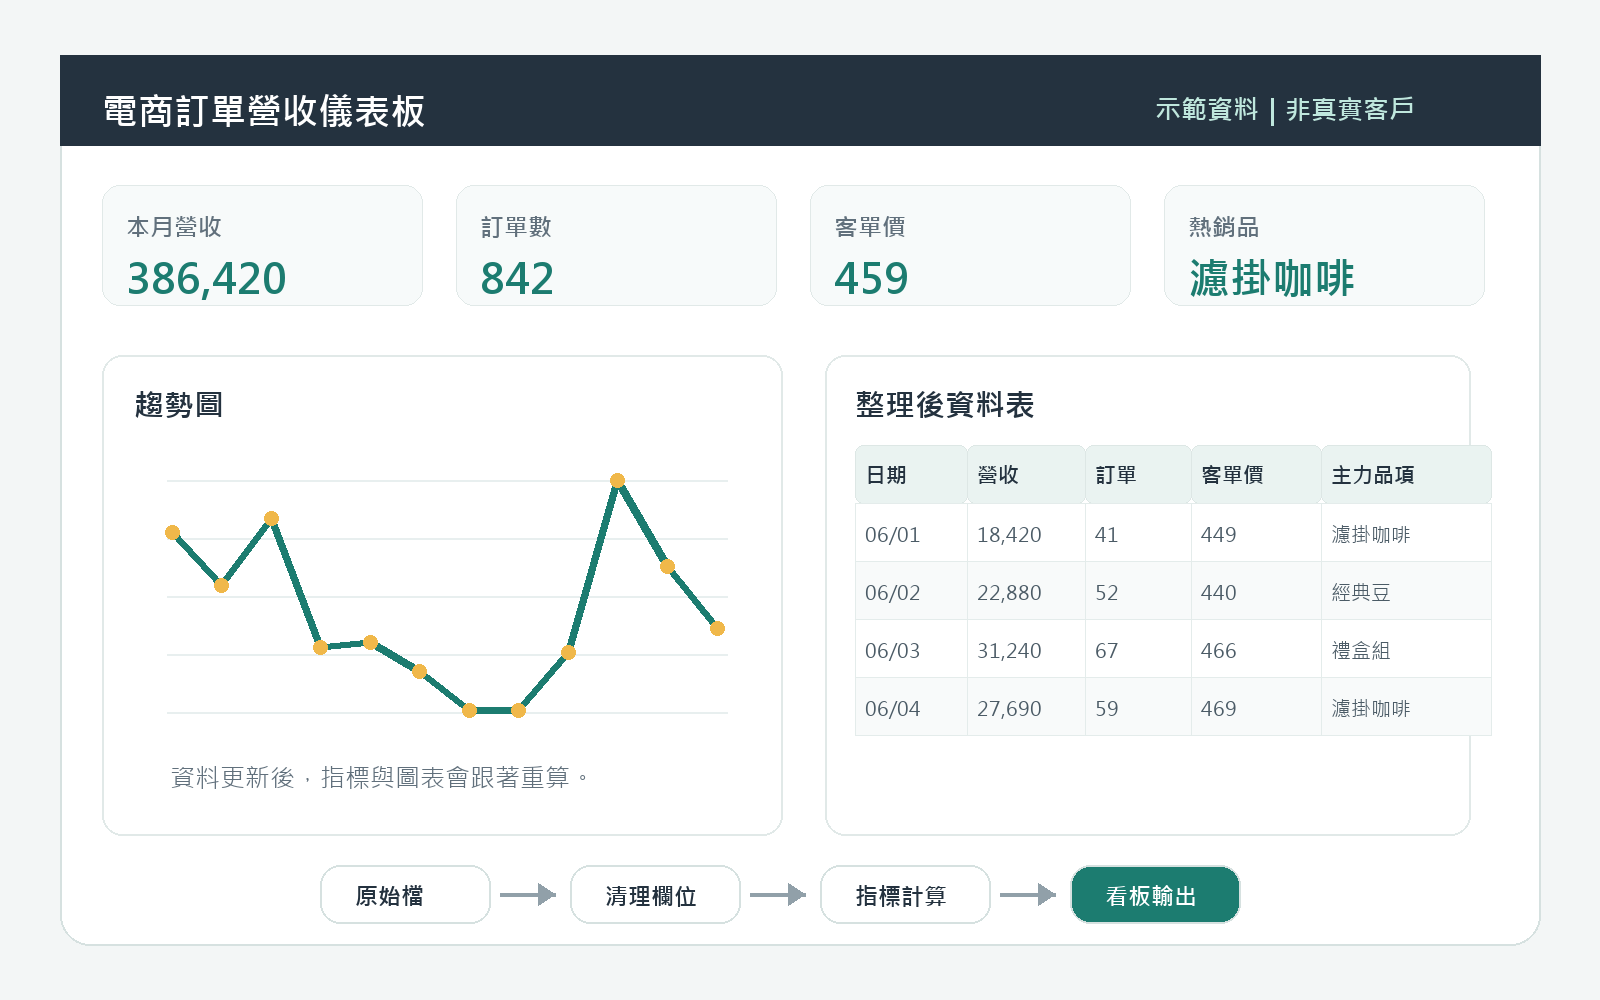
Task: Click the 示範資料 | 非真實客戶 header note
Action: click(1285, 109)
